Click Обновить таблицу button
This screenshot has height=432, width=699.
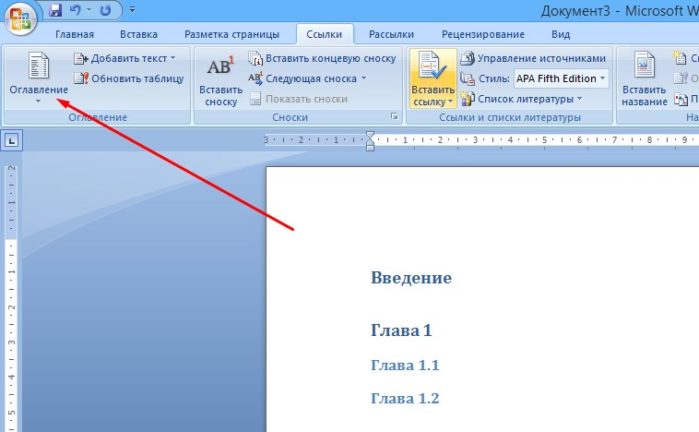(128, 78)
